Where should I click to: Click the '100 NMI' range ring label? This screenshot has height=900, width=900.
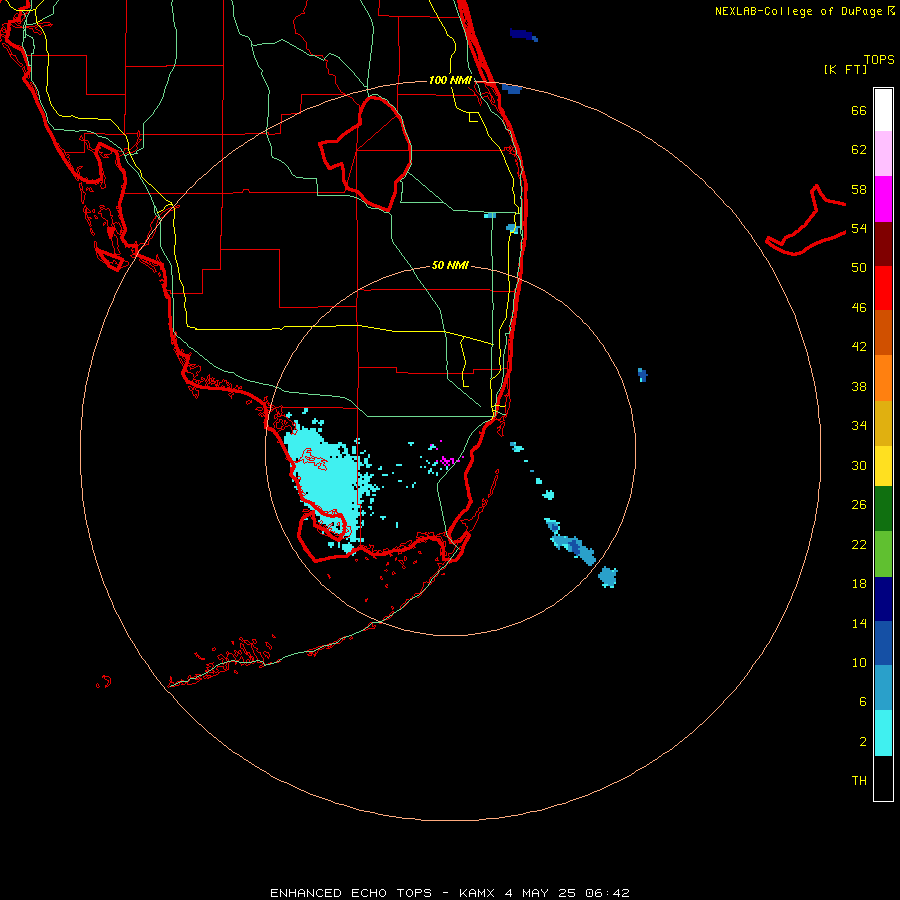[x=450, y=80]
